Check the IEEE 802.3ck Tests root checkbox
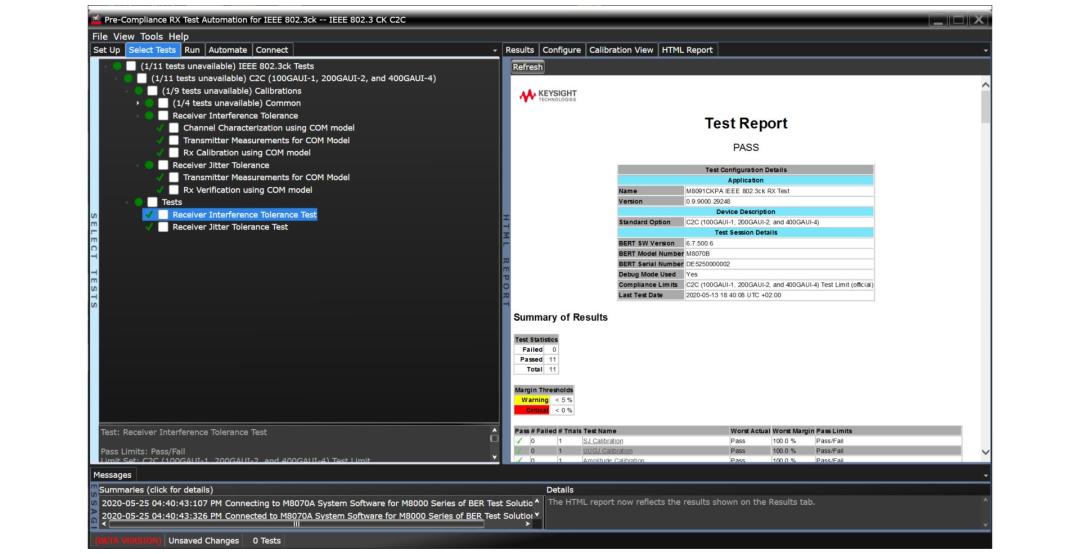 point(131,66)
